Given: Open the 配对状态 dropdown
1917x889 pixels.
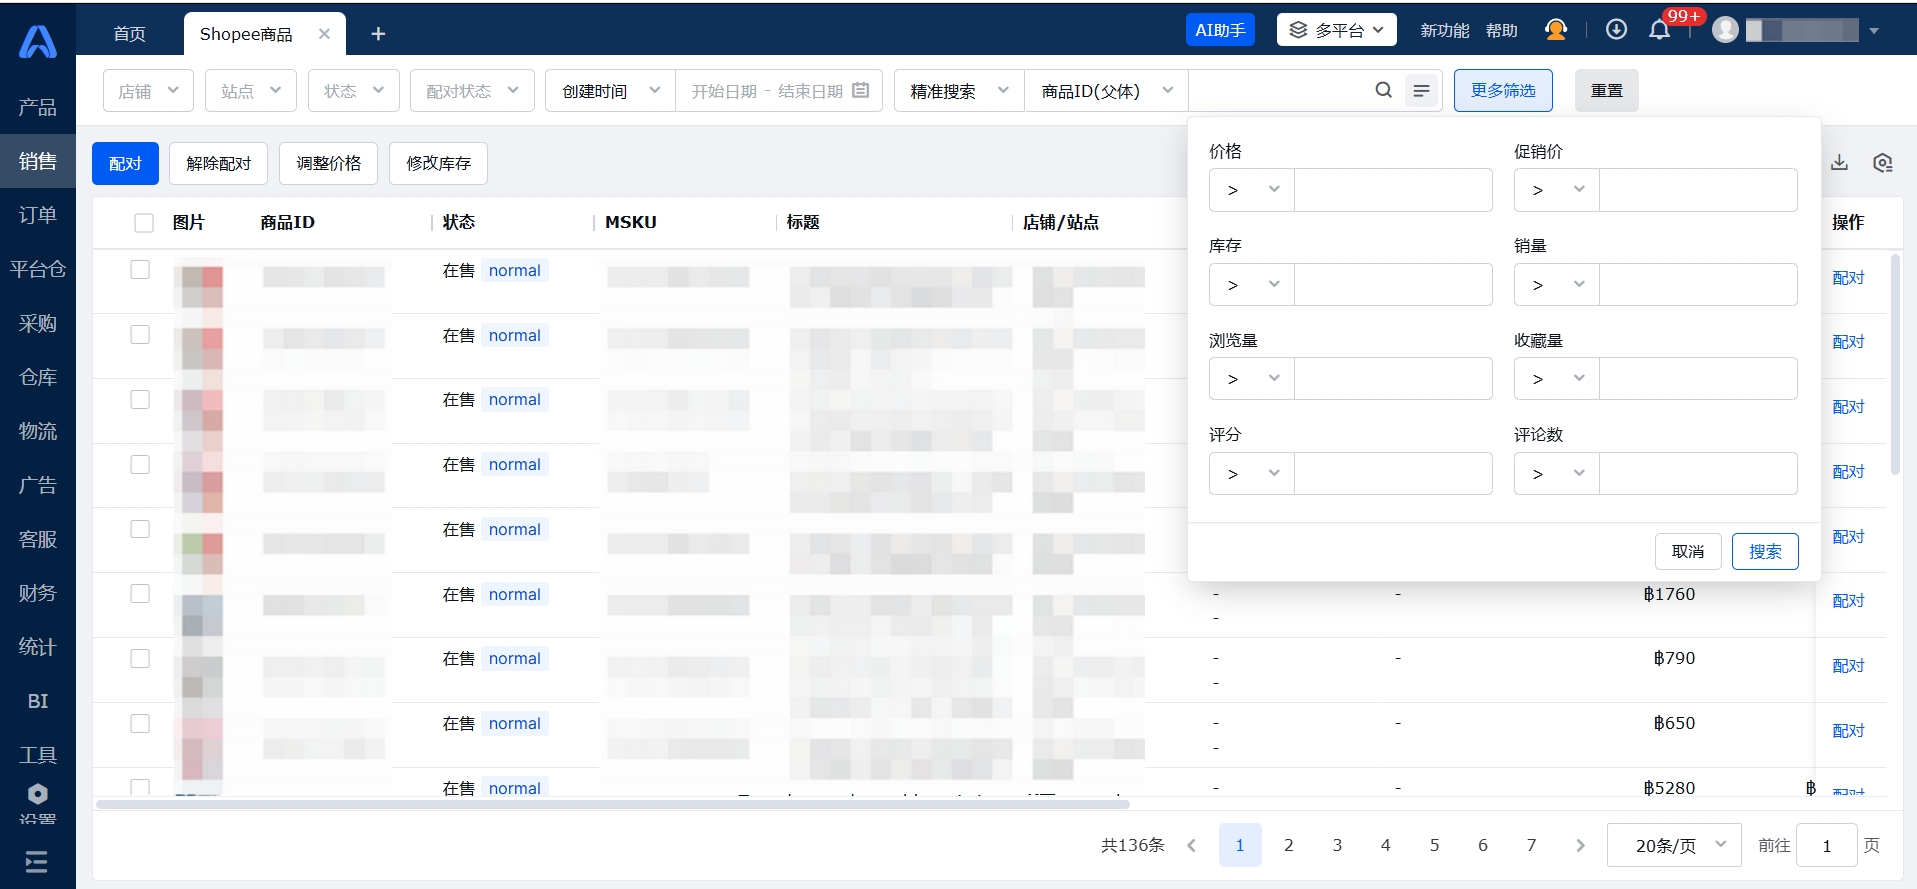Looking at the screenshot, I should [472, 91].
